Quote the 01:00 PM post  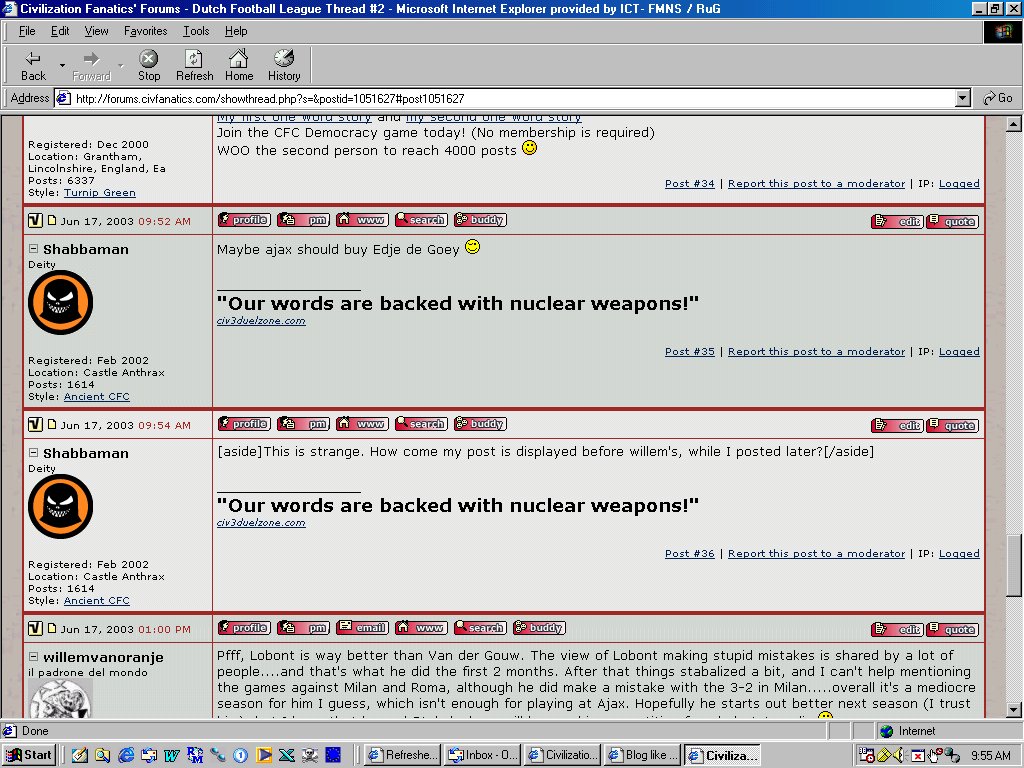click(953, 629)
